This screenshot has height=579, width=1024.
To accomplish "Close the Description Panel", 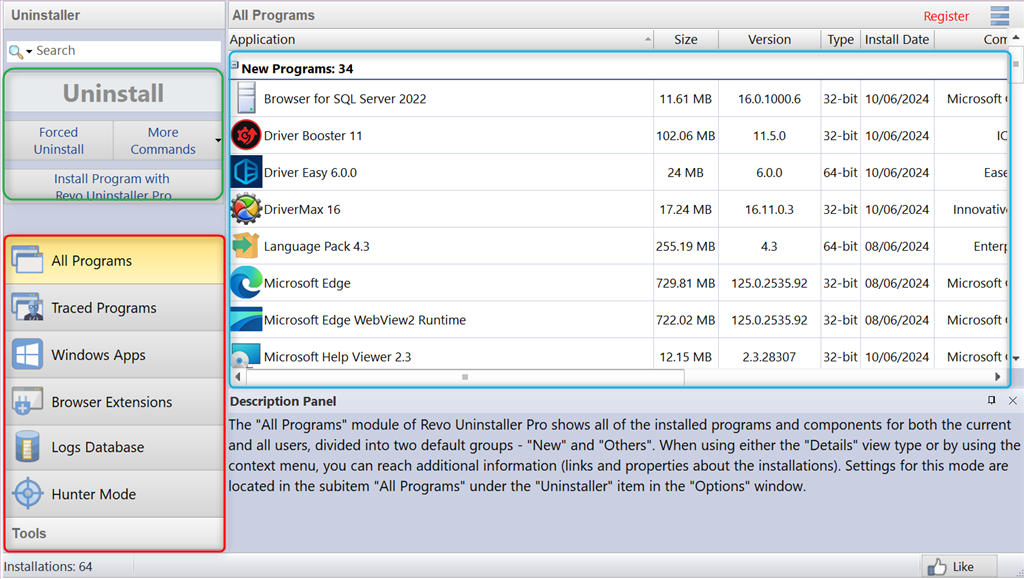I will (1012, 400).
